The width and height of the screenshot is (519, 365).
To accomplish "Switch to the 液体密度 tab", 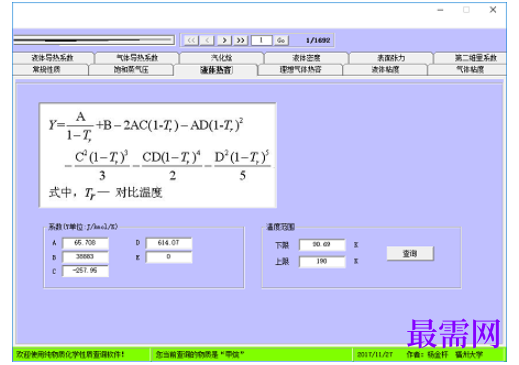I will coord(306,58).
